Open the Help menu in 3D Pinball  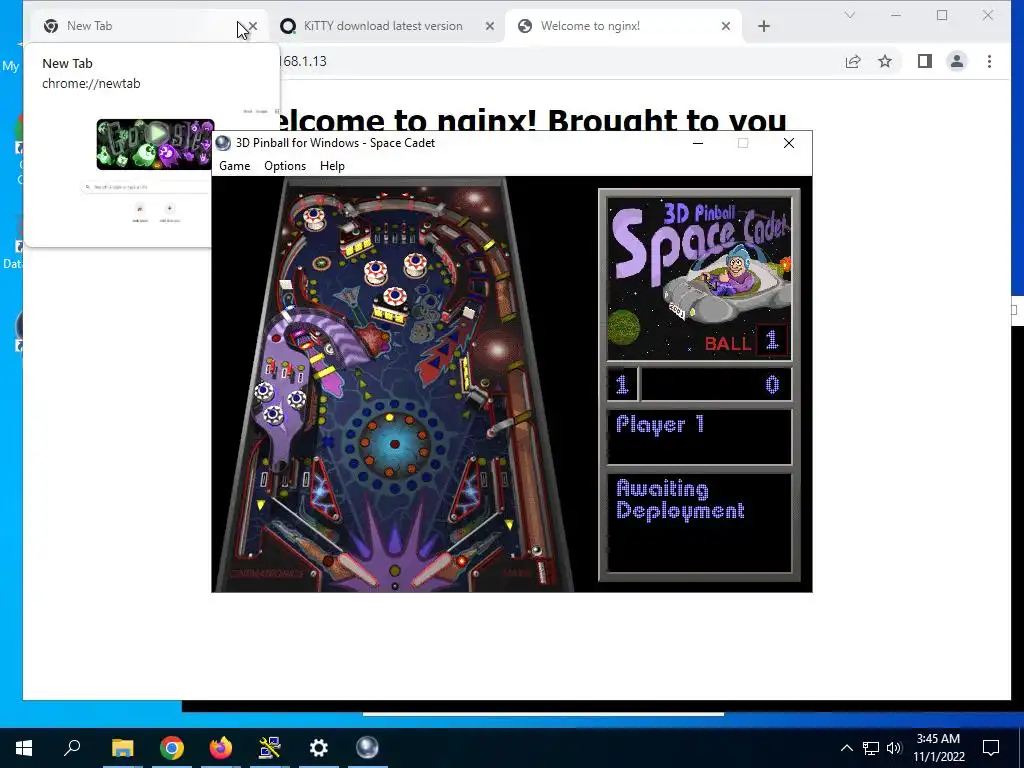[x=332, y=166]
